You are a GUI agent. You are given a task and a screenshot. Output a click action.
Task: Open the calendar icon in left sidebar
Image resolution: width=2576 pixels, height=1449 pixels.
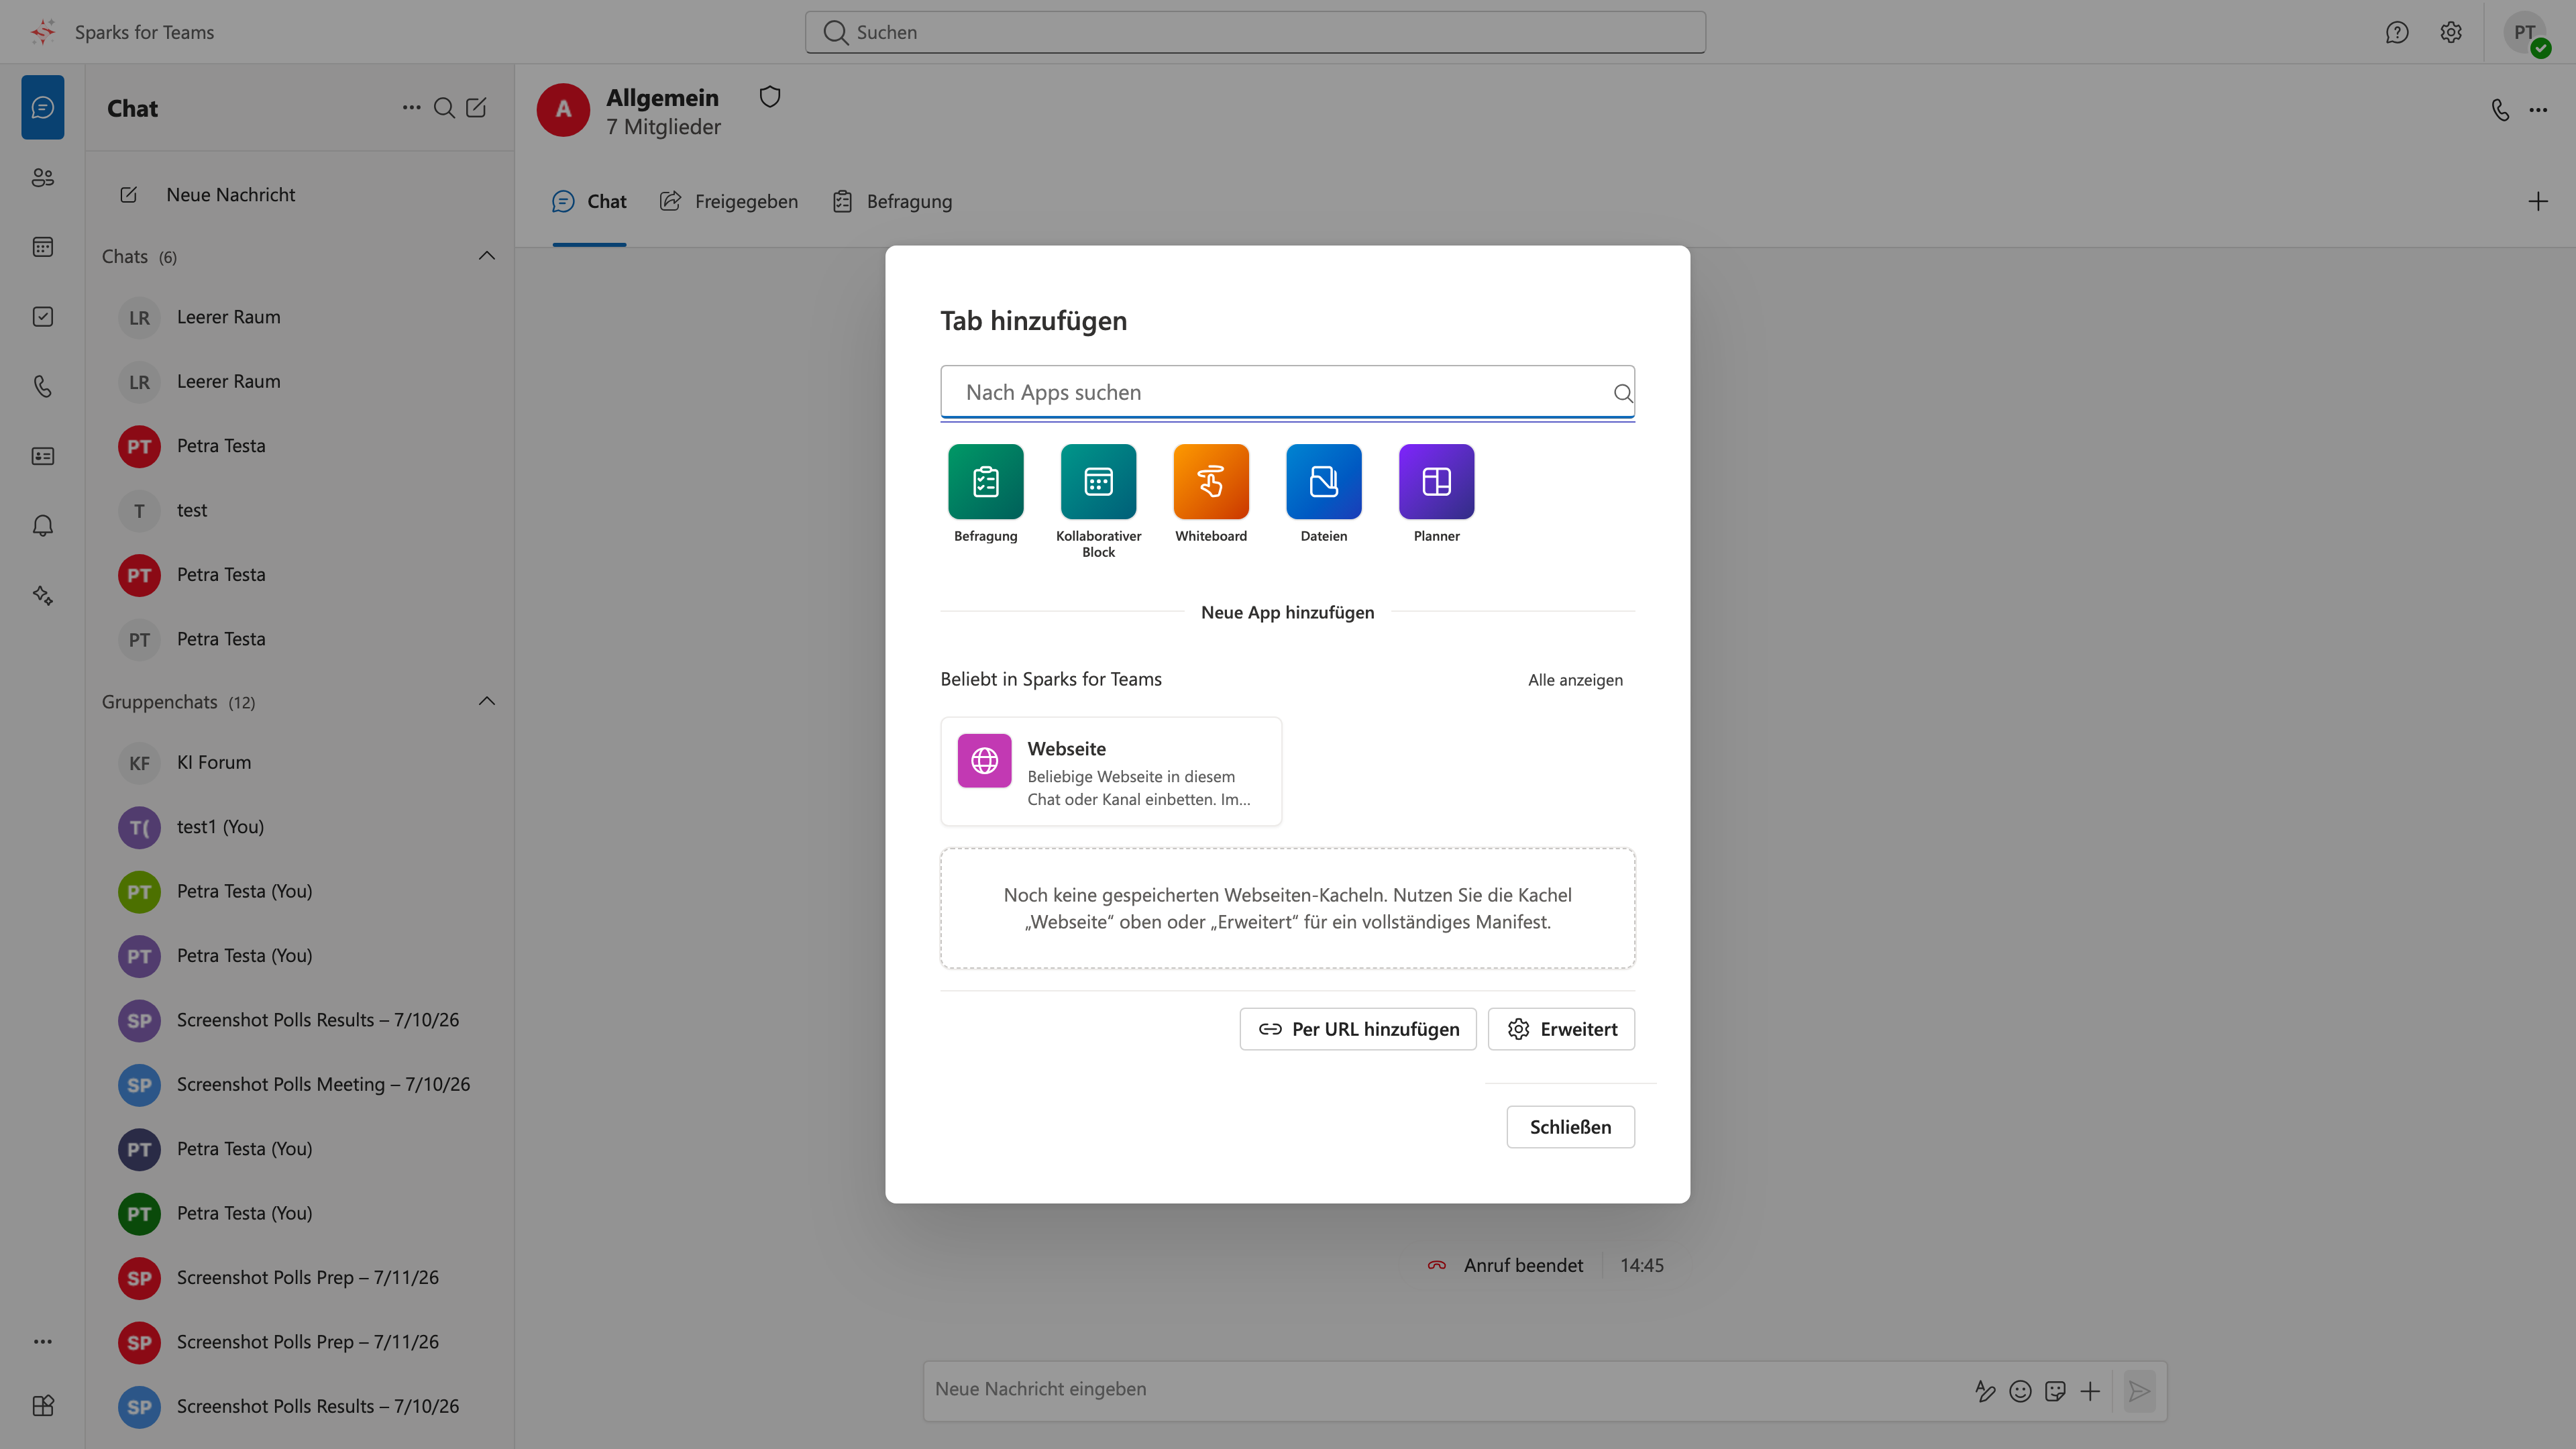coord(43,247)
